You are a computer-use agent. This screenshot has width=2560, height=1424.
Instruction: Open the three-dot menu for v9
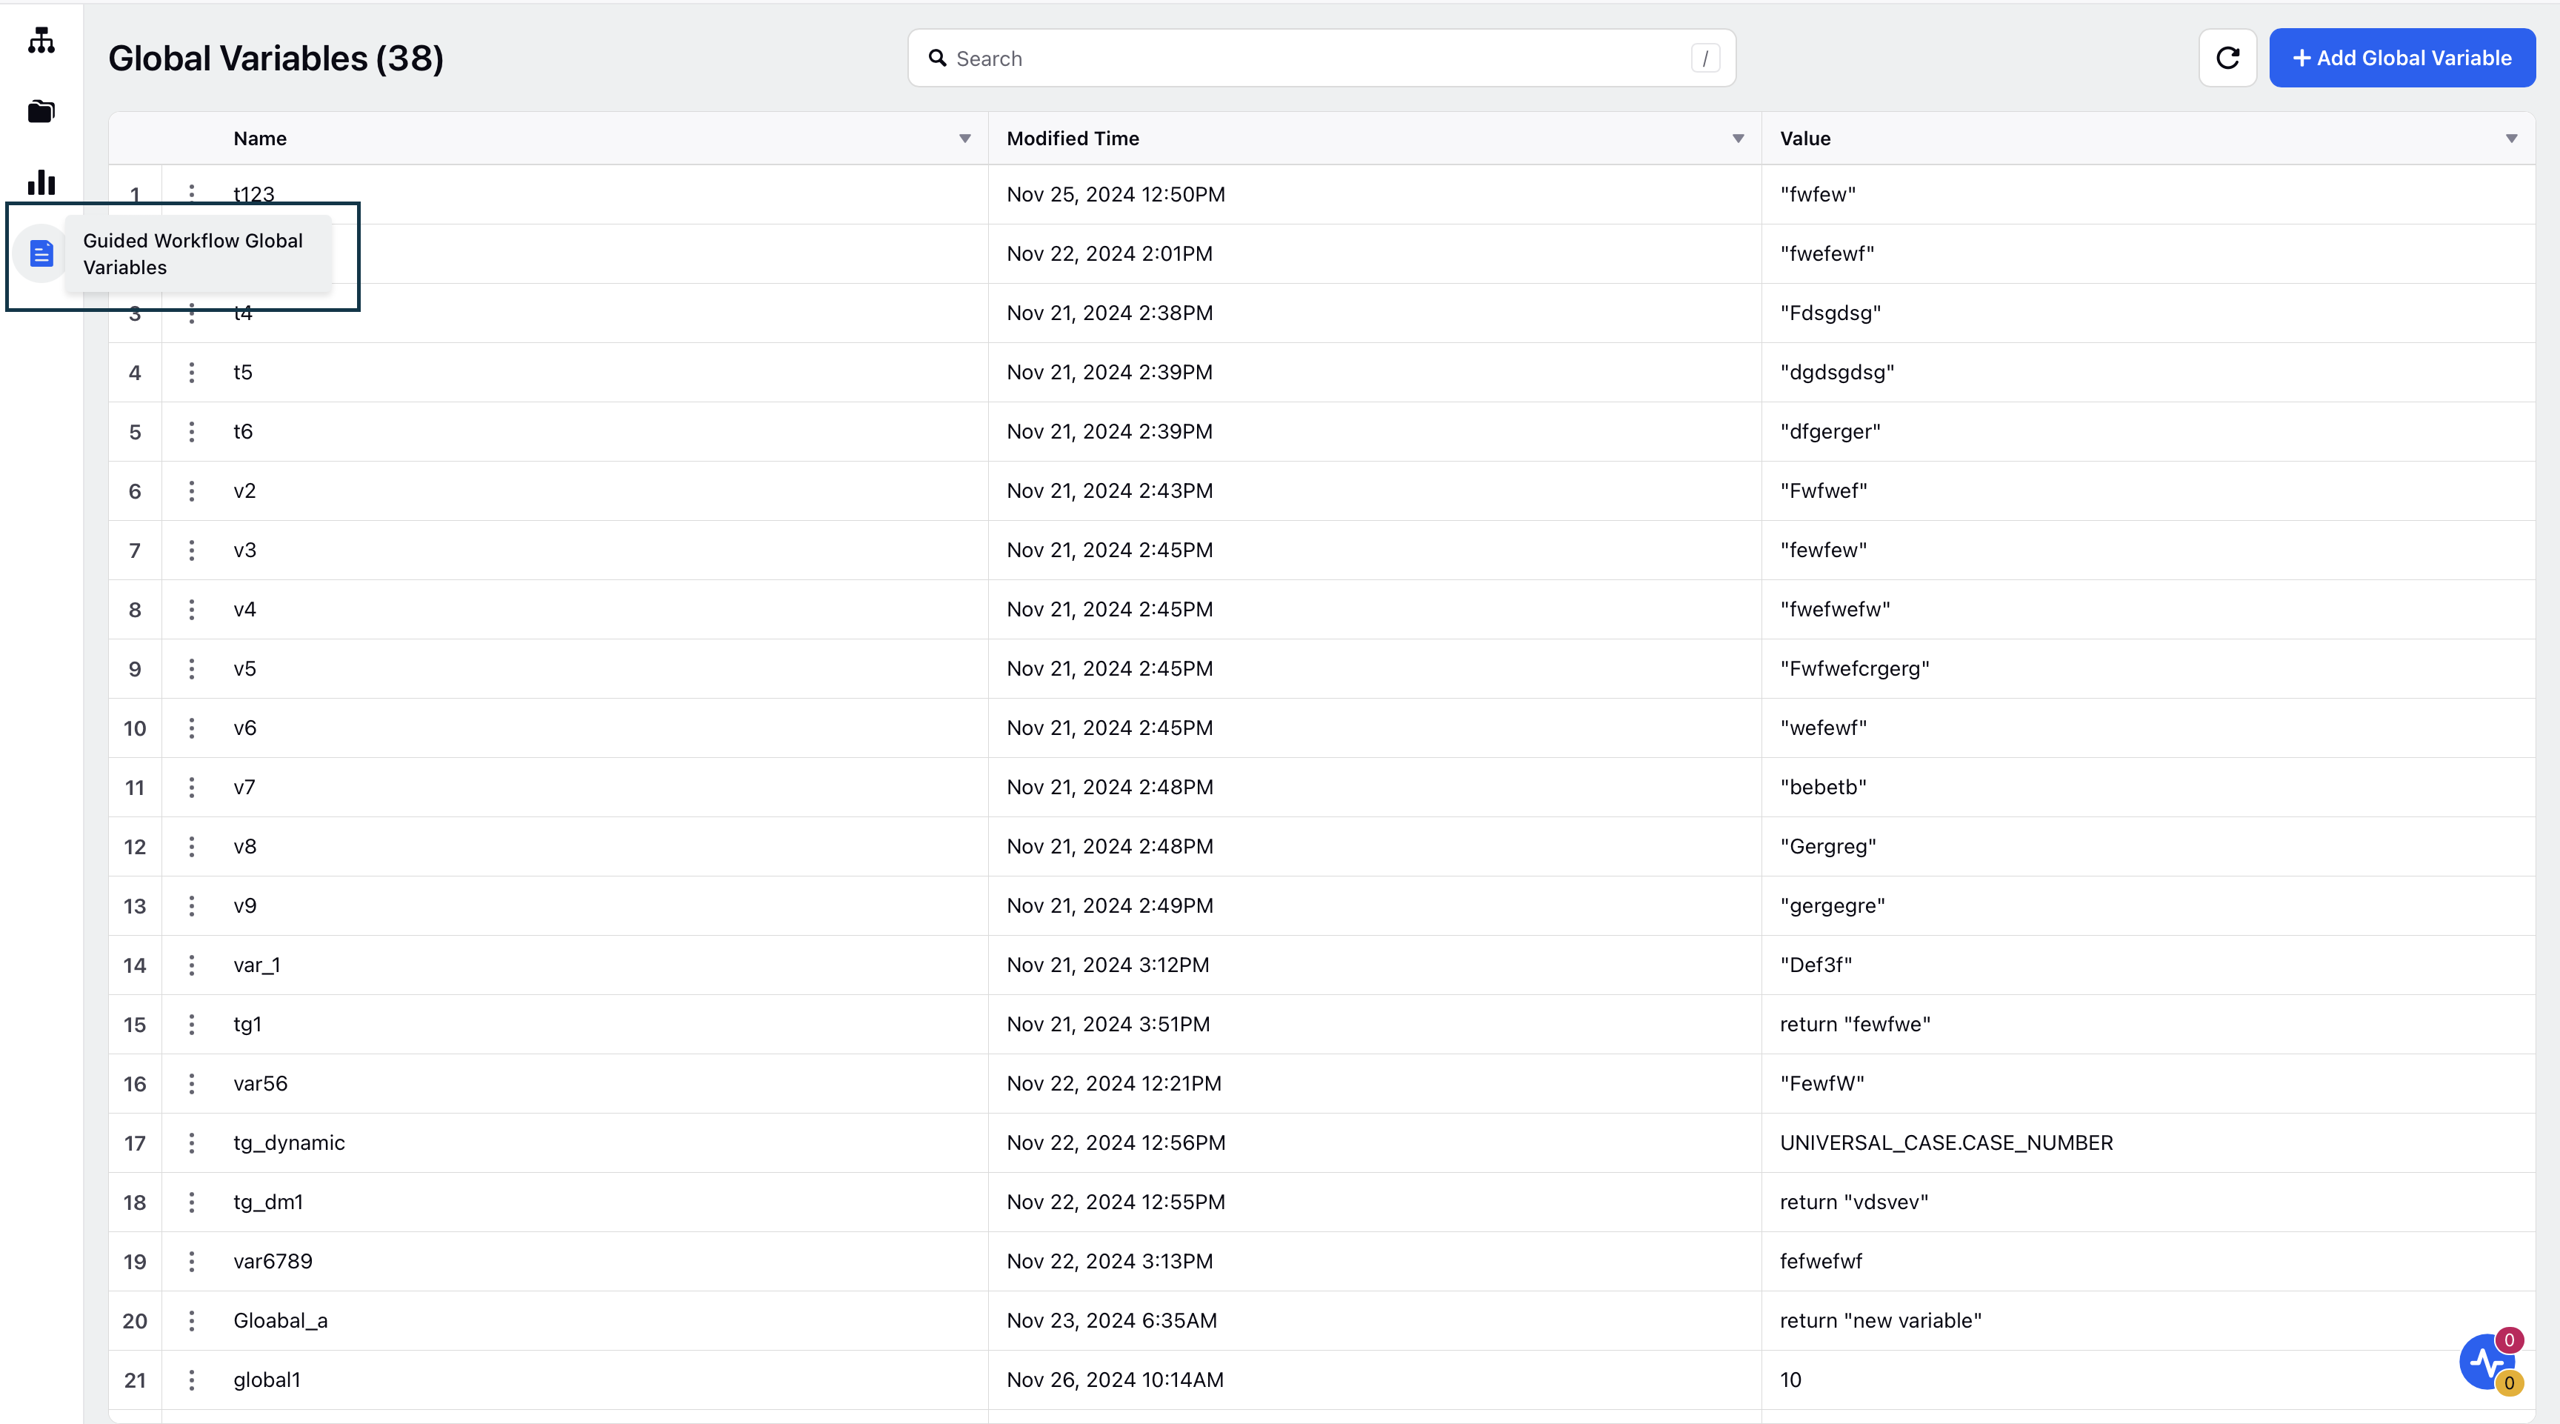(x=191, y=906)
